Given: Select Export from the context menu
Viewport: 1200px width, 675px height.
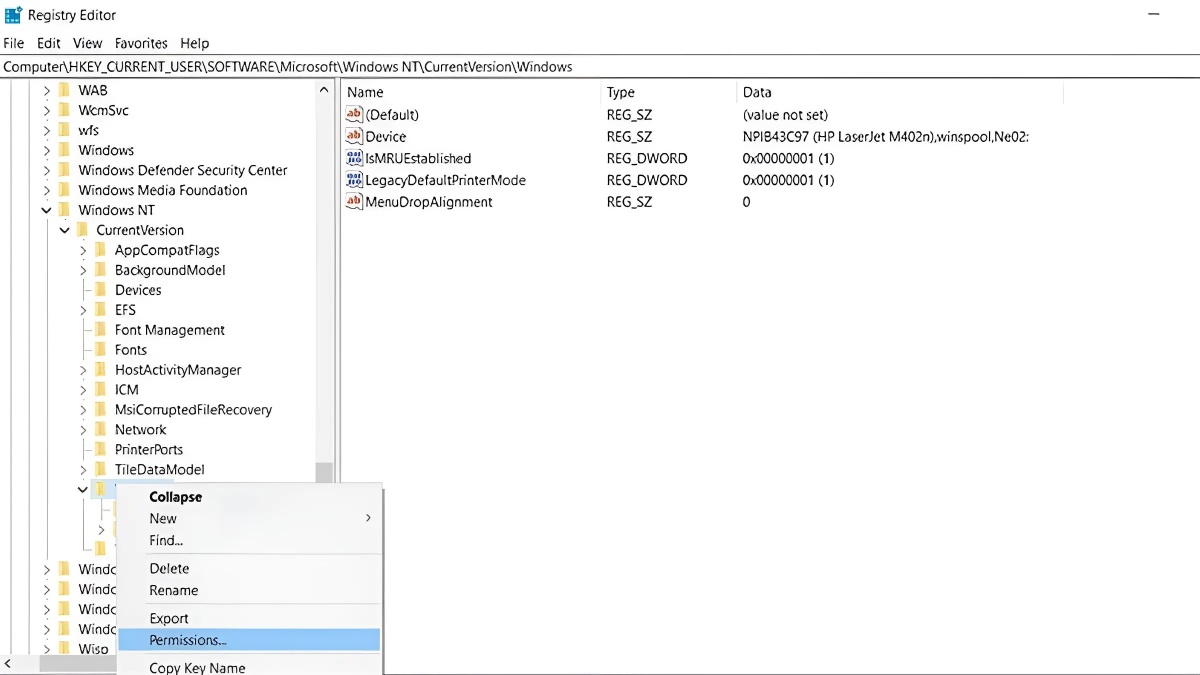Looking at the screenshot, I should coord(169,618).
